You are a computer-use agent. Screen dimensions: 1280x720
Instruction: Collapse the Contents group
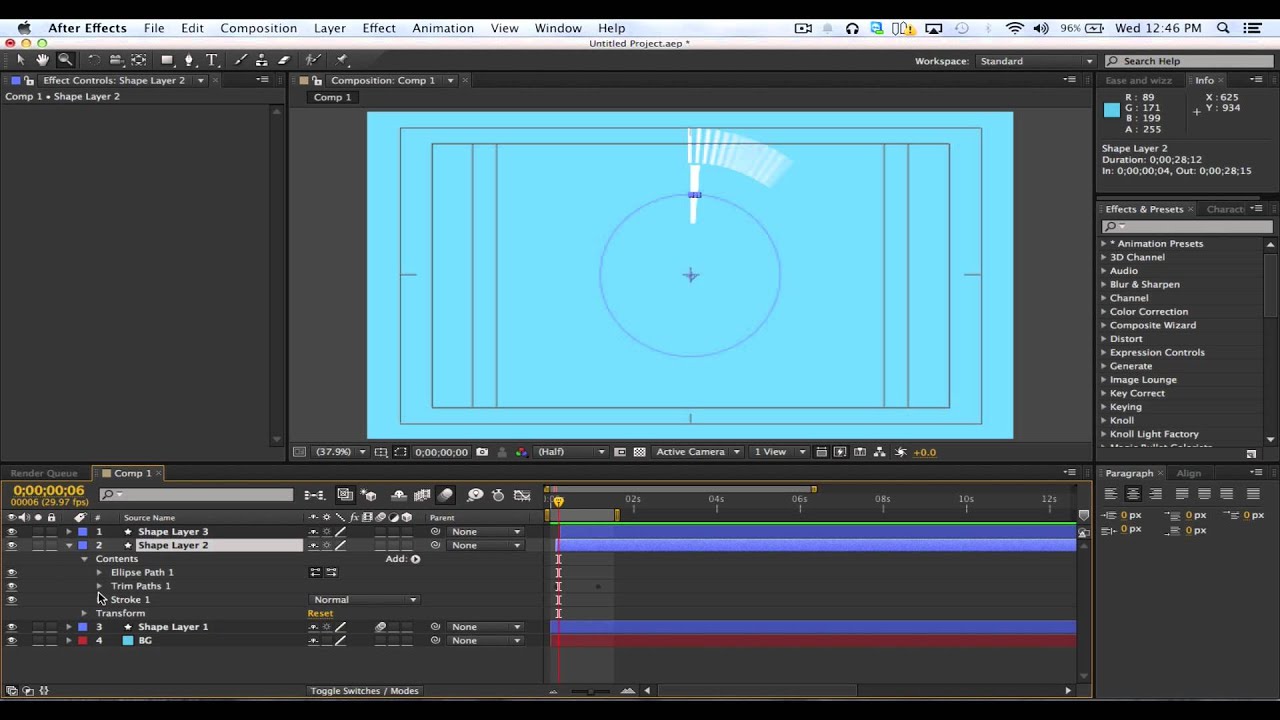[x=84, y=559]
